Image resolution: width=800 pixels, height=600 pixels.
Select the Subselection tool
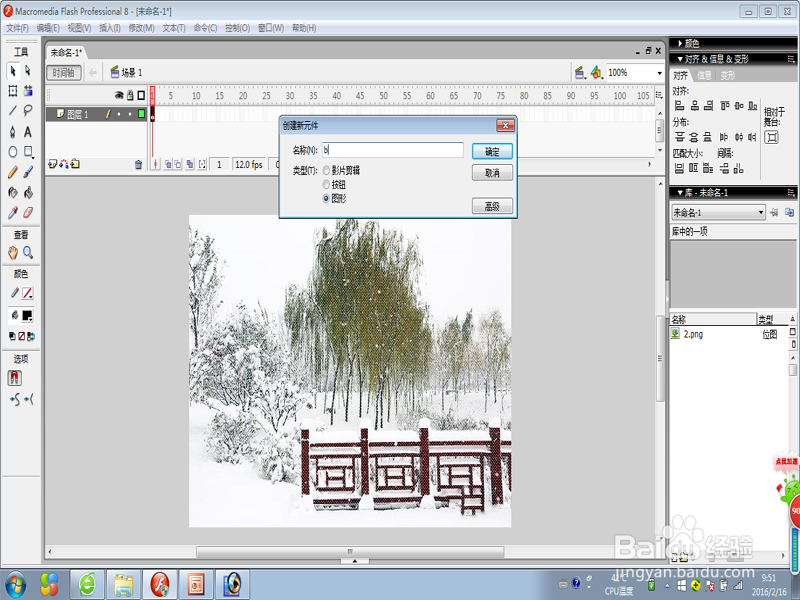click(x=28, y=70)
